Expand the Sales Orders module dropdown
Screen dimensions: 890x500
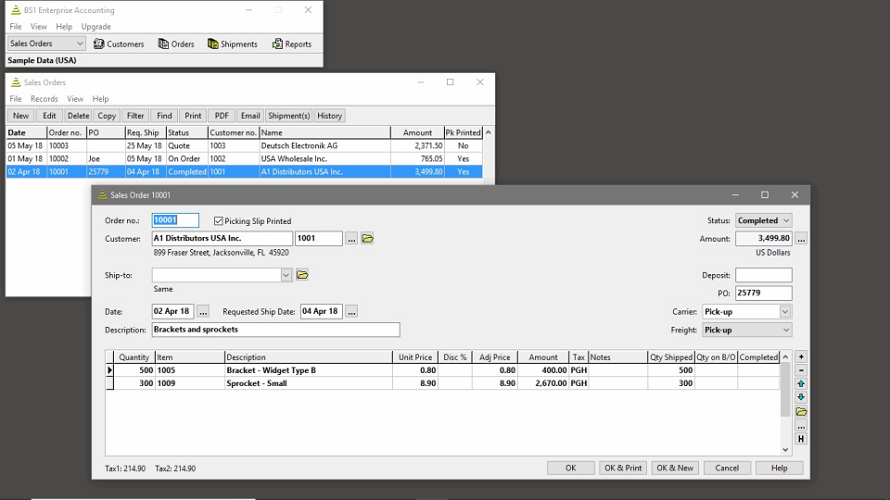[x=79, y=44]
